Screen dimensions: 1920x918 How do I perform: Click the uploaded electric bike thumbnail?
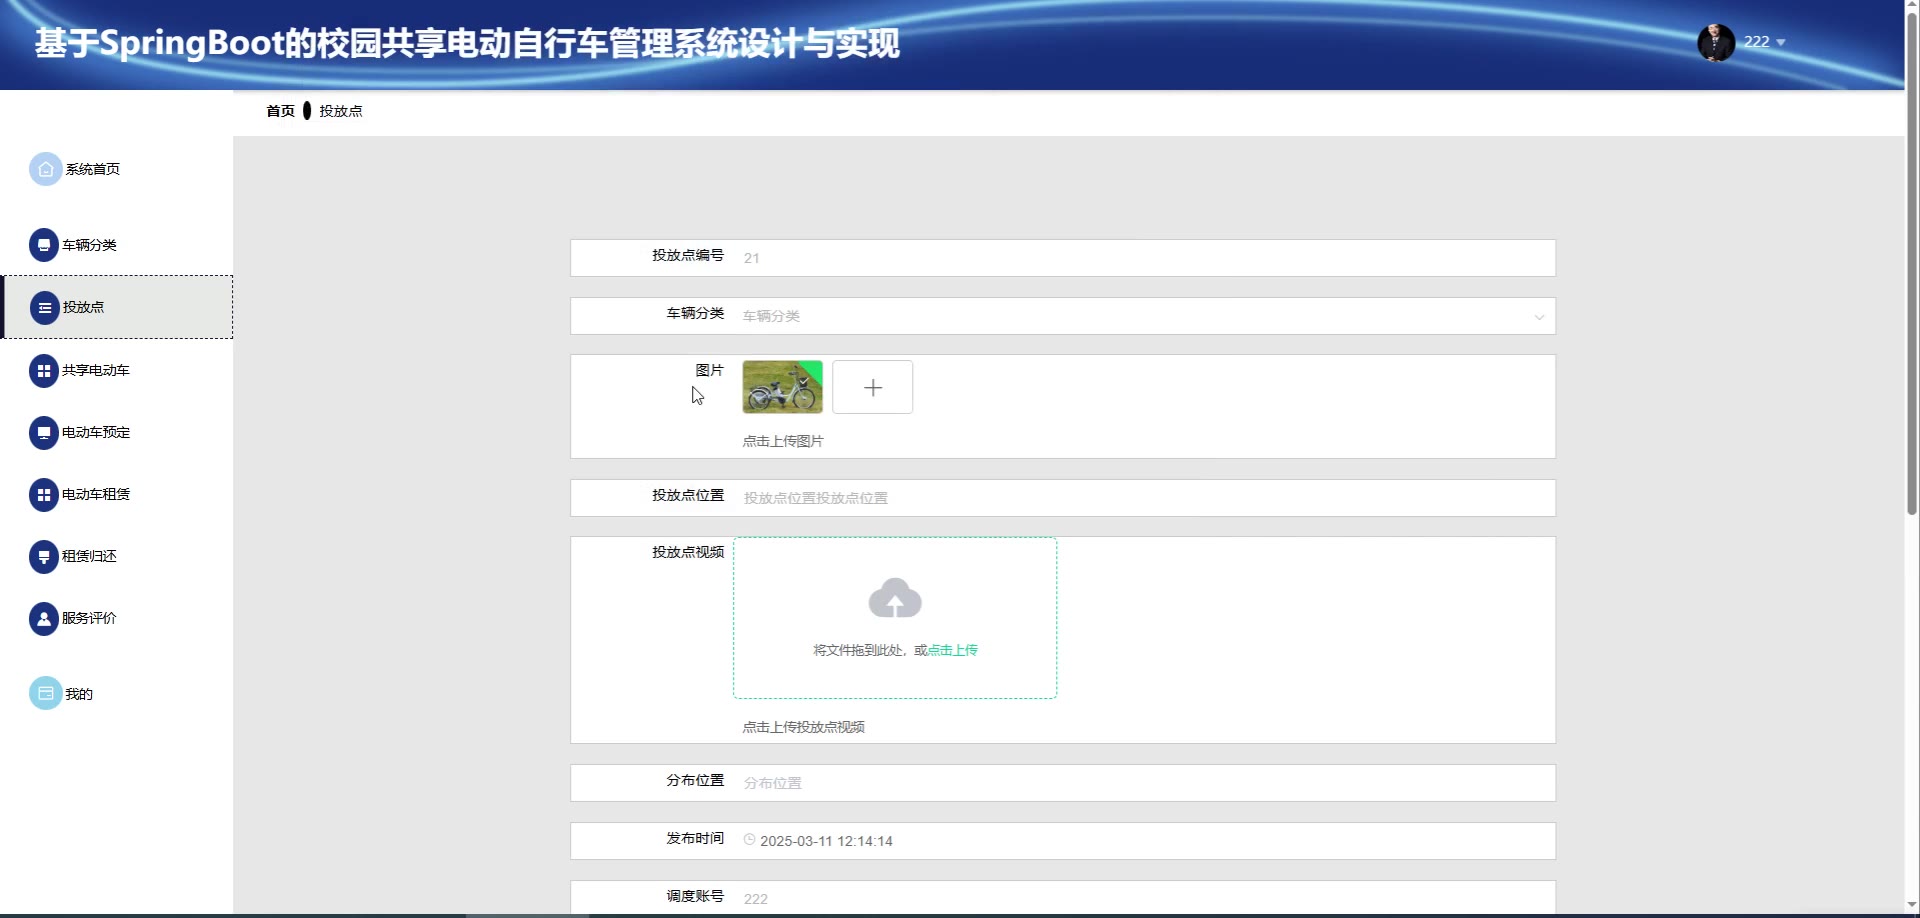pyautogui.click(x=782, y=387)
